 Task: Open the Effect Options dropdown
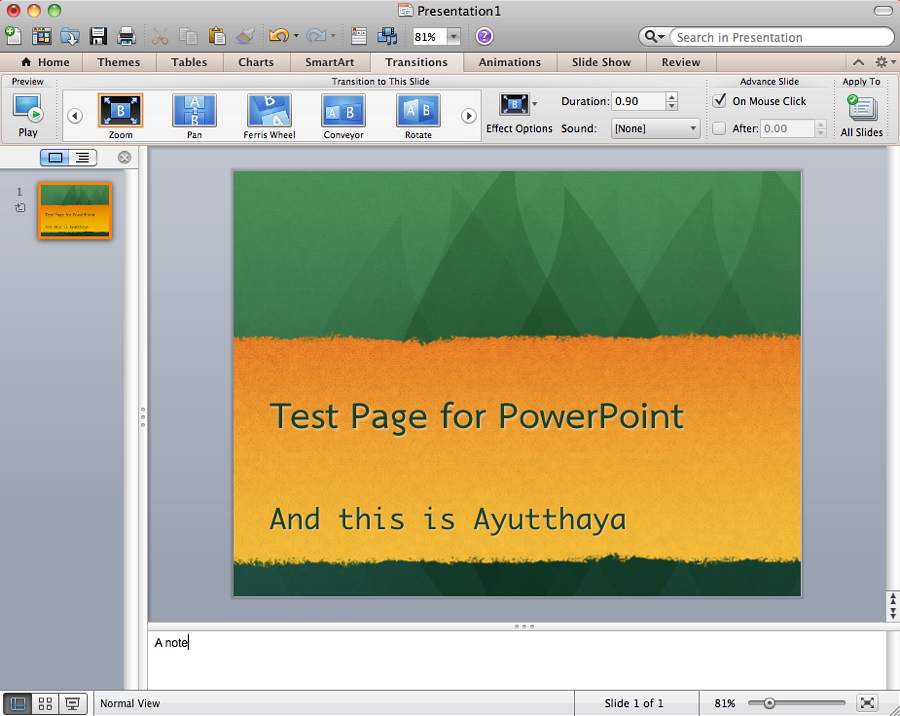point(518,114)
